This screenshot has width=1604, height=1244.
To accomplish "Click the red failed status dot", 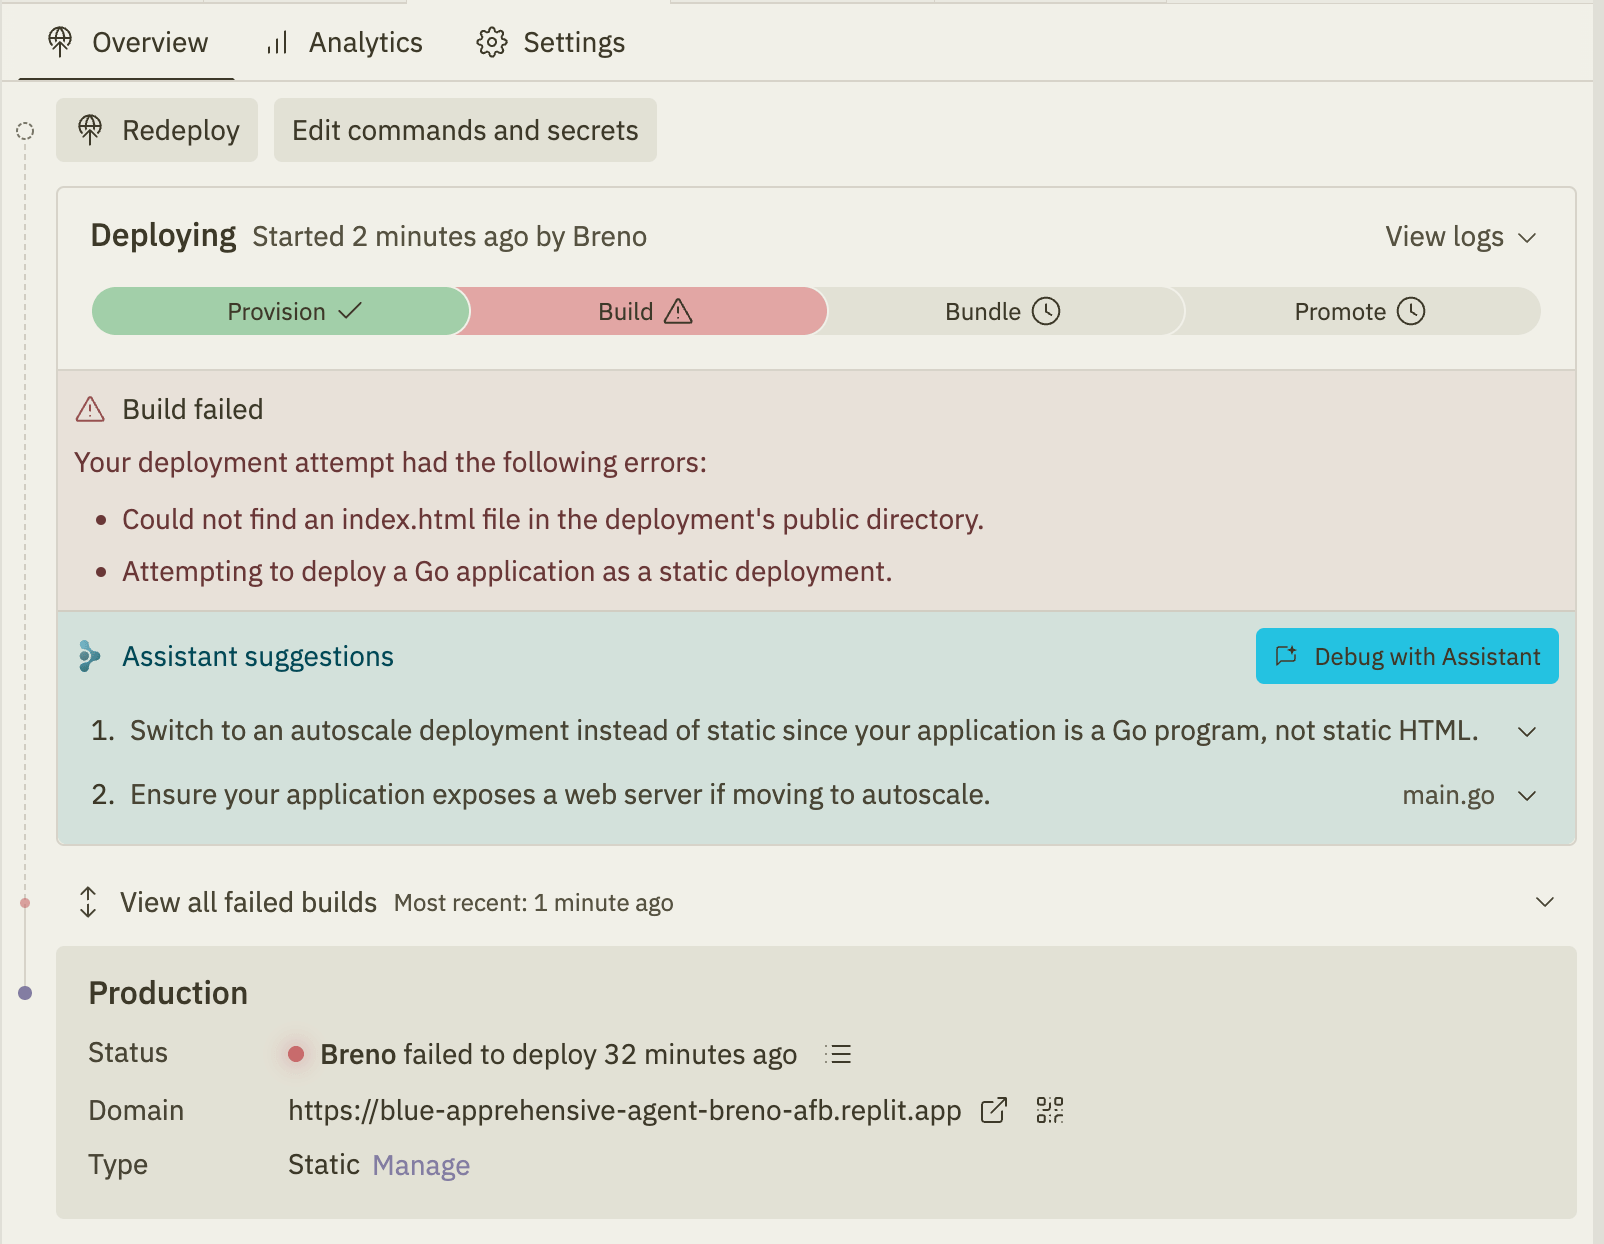I will [x=296, y=1054].
